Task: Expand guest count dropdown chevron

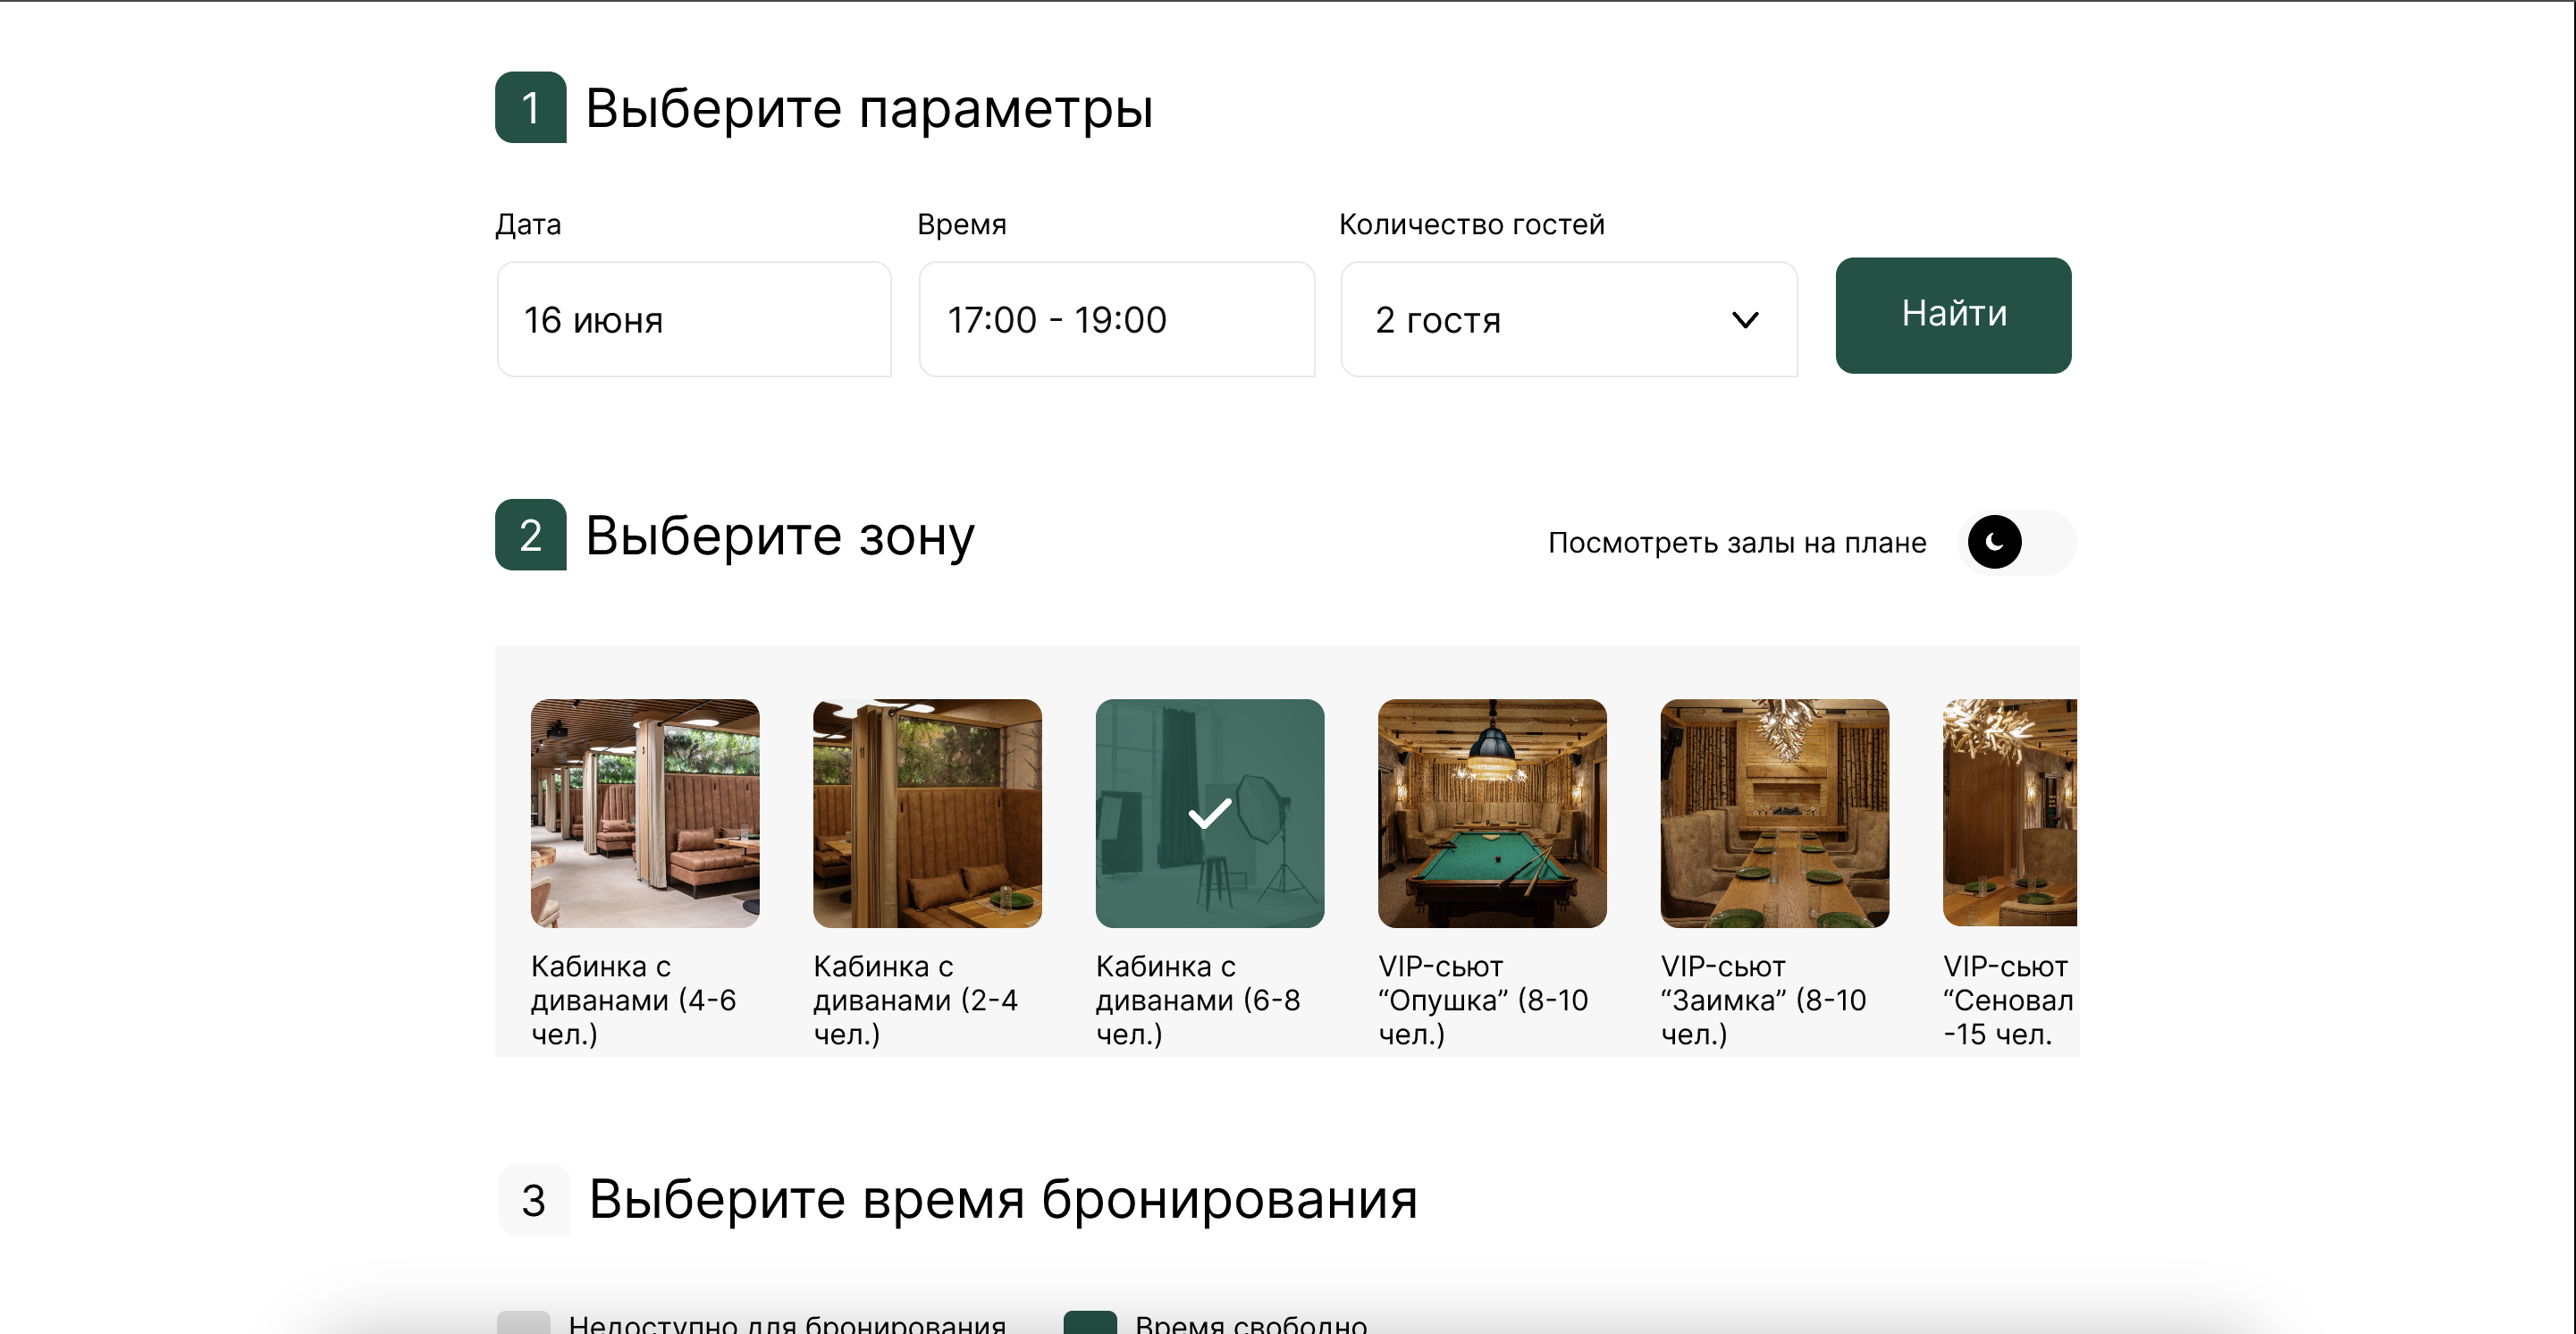Action: point(1745,320)
